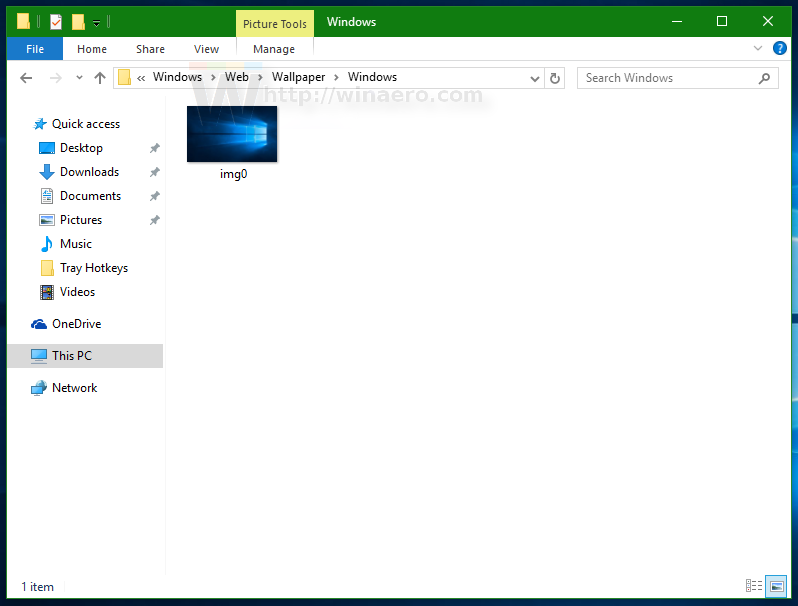The width and height of the screenshot is (798, 606).
Task: Go up one folder level
Action: click(x=100, y=78)
